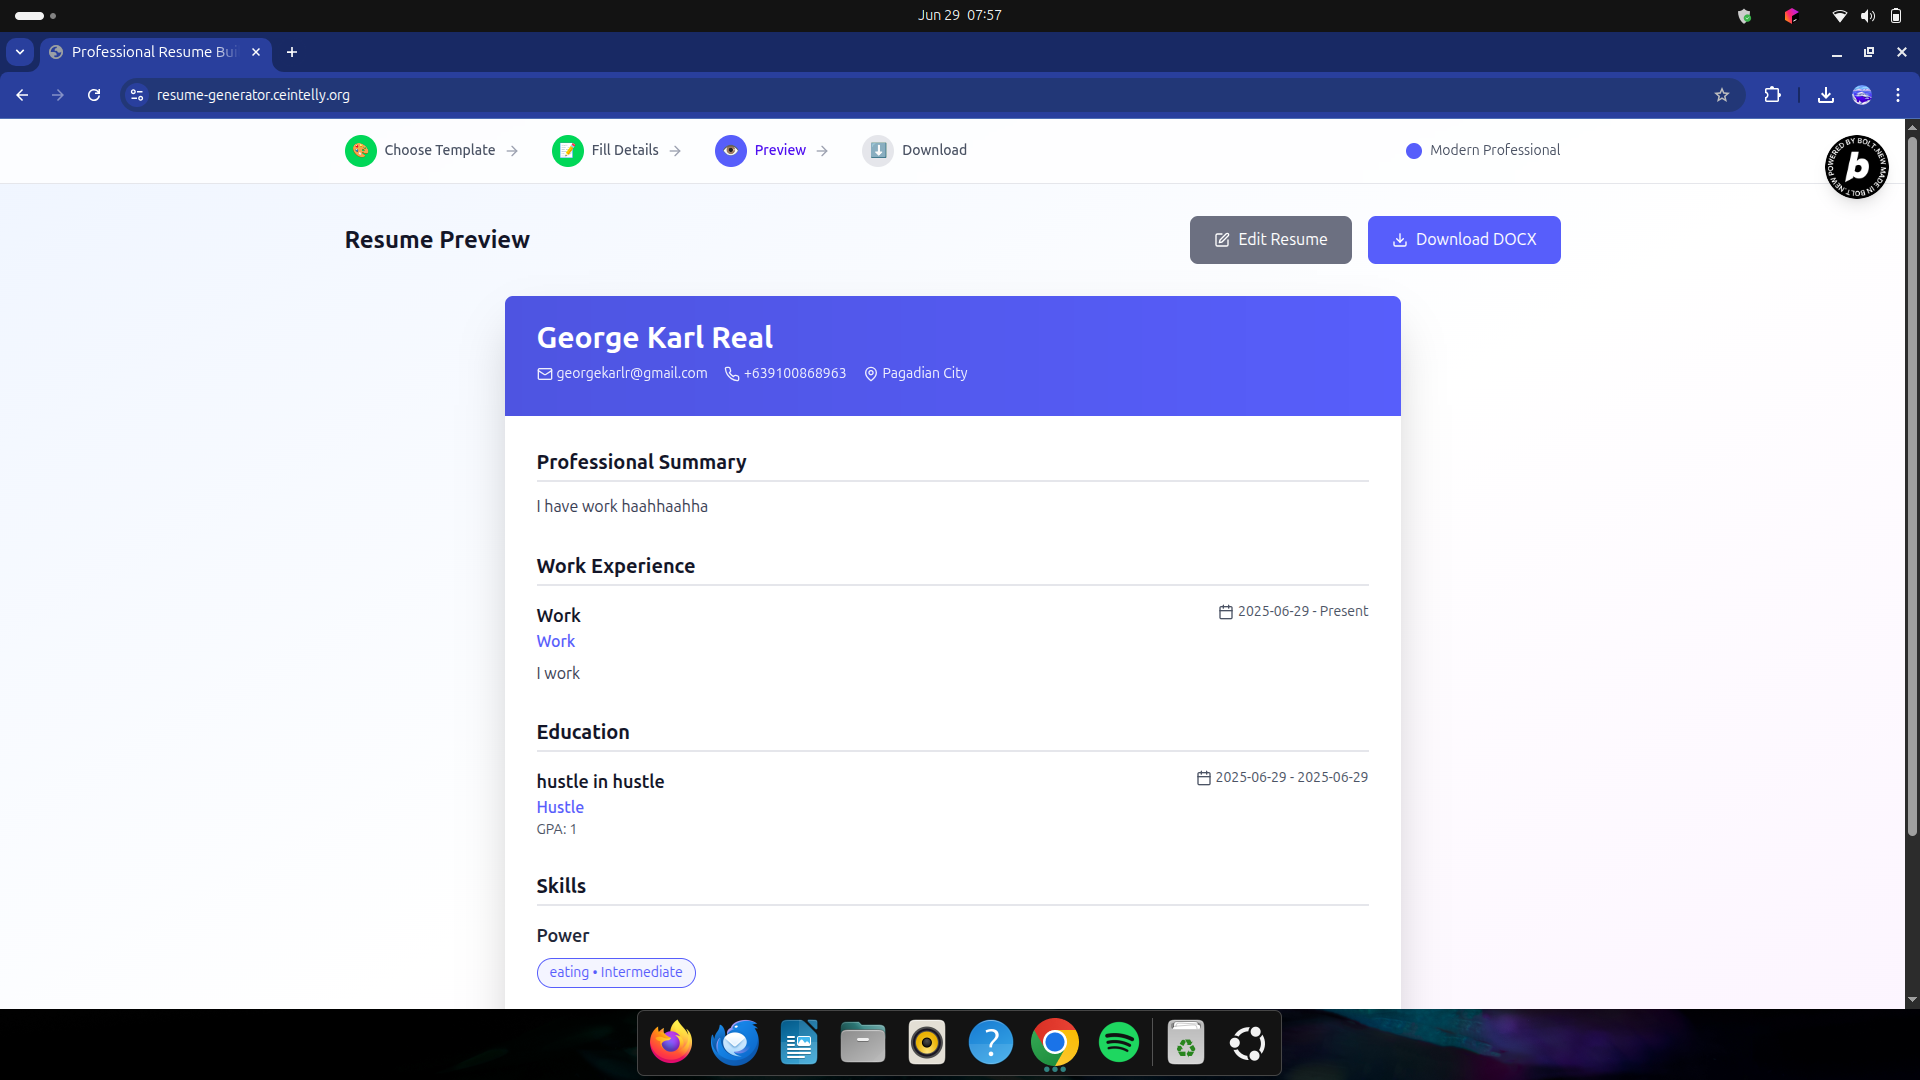
Task: Open the Bolt badge in the corner
Action: 1856,167
